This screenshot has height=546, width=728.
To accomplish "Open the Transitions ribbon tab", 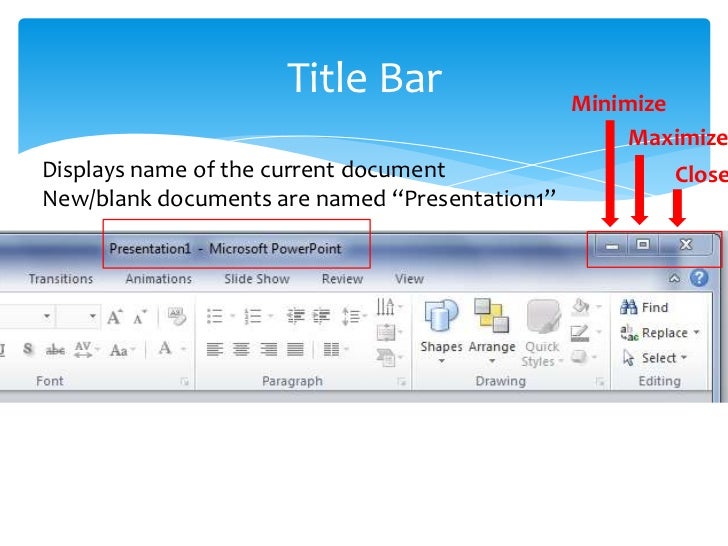I will [61, 279].
